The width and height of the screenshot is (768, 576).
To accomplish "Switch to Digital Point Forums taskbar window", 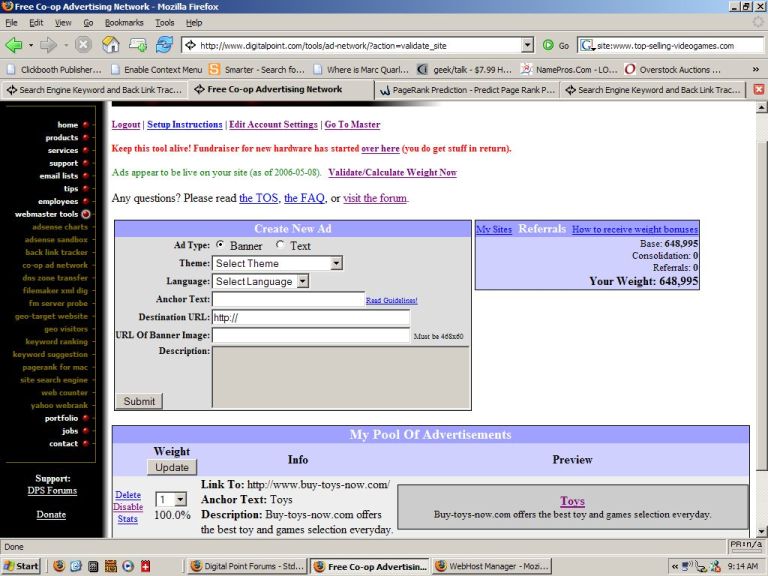I will coord(248,566).
